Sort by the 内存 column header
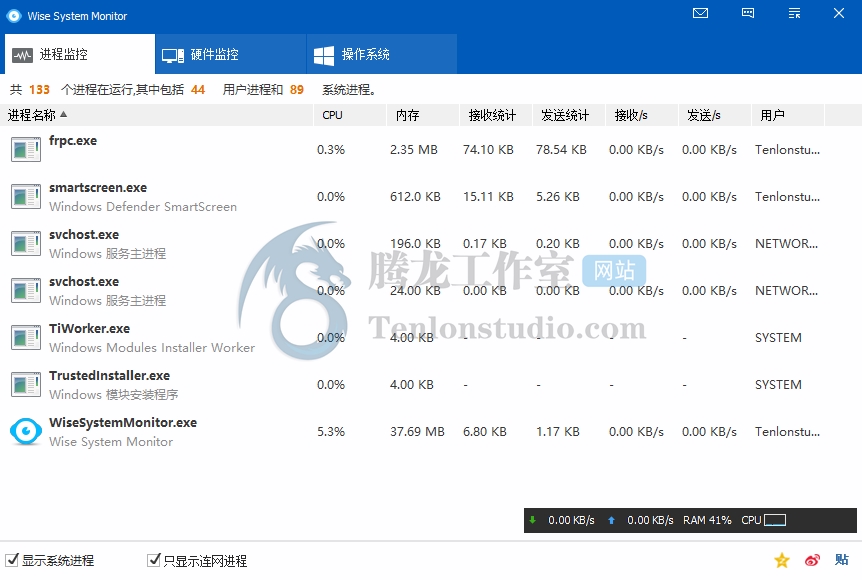 (423, 115)
